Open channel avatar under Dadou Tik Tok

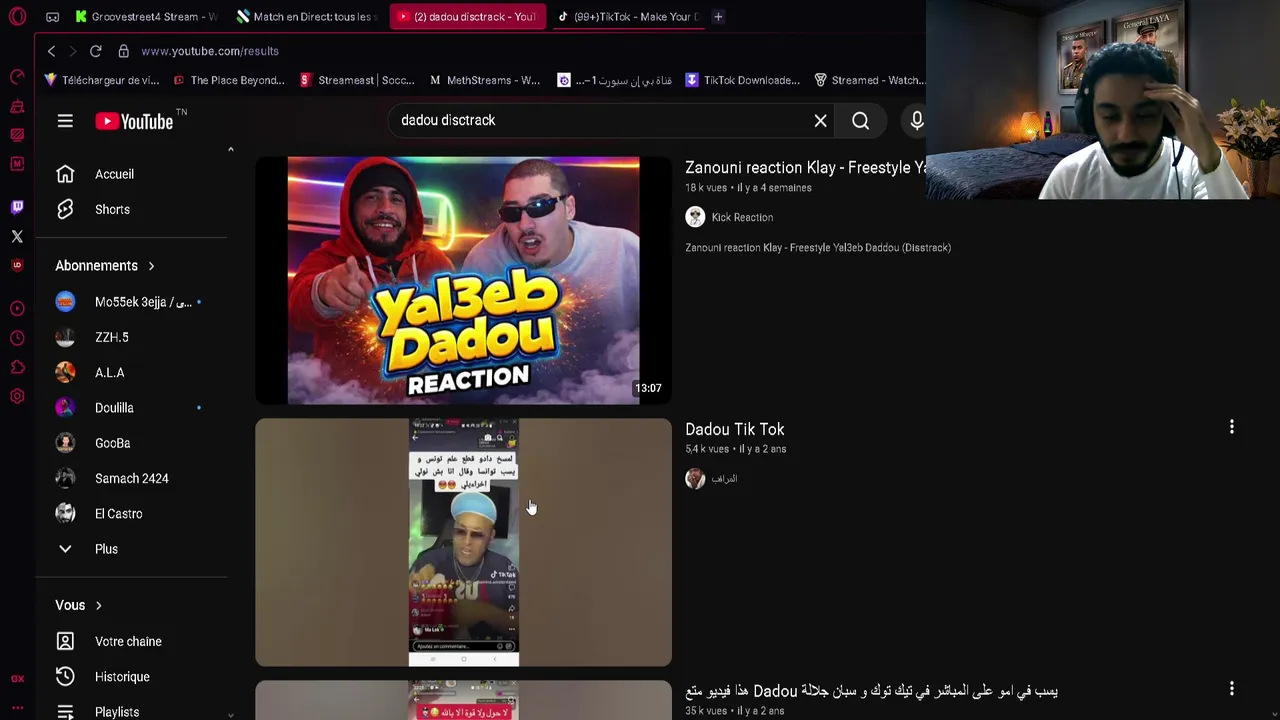click(695, 479)
